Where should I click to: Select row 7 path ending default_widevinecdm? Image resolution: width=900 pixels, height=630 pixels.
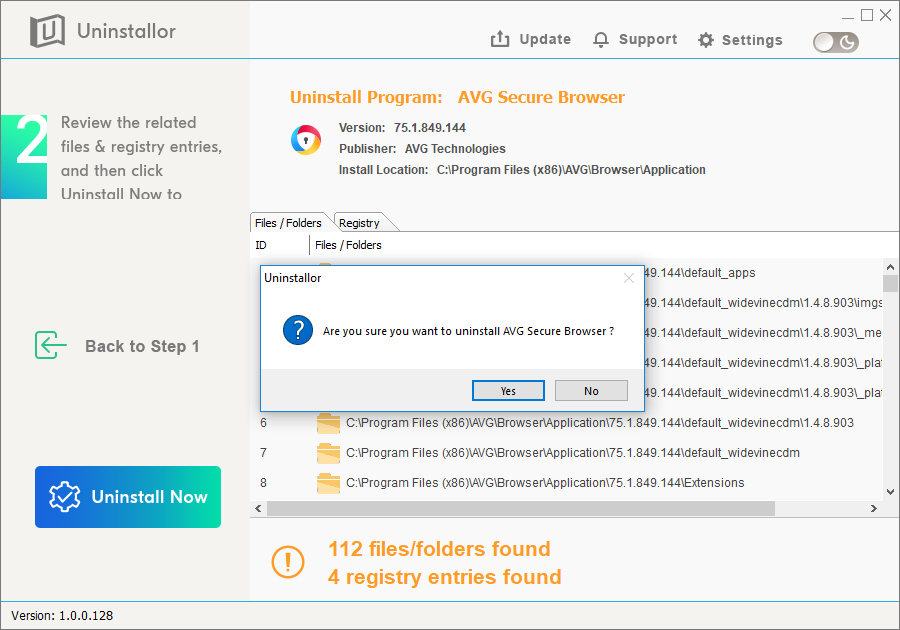pos(573,453)
